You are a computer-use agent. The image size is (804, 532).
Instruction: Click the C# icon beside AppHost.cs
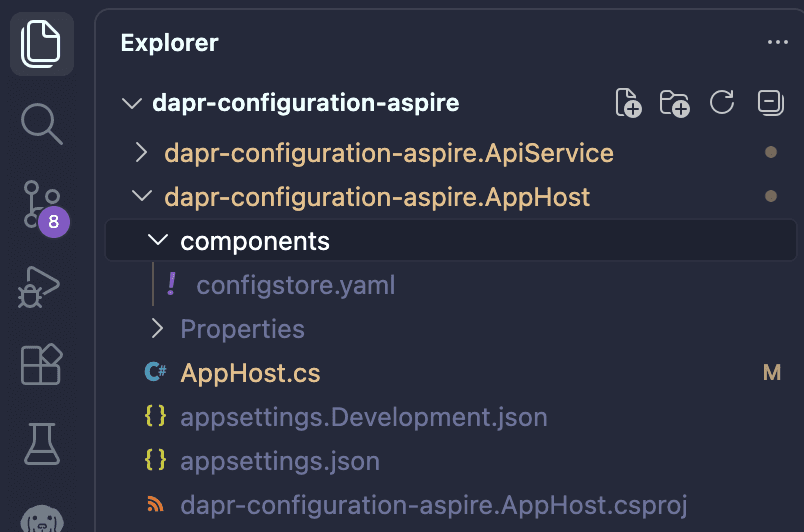(155, 372)
